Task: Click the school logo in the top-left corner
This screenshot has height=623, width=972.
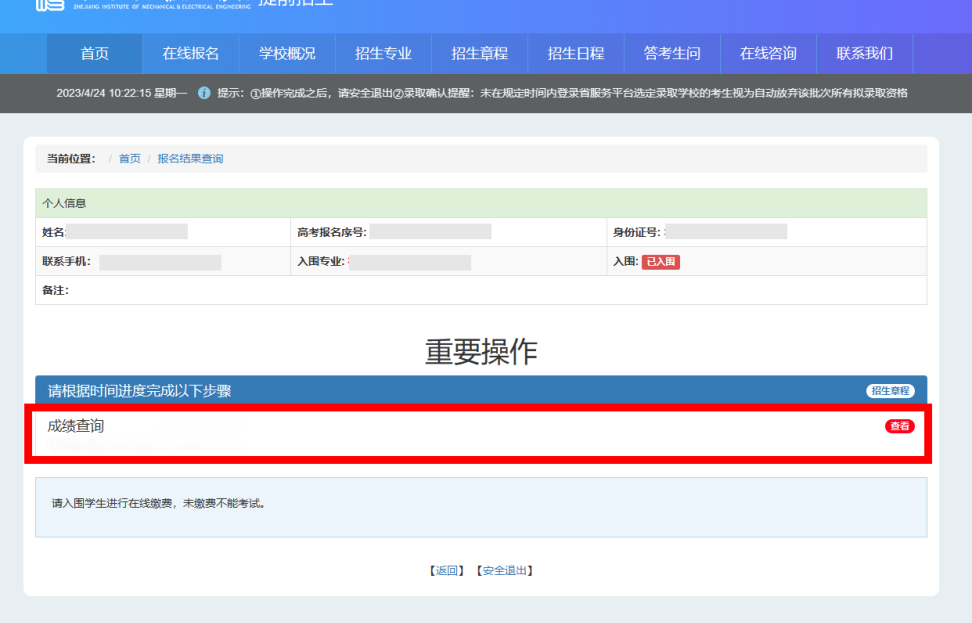Action: (49, 5)
